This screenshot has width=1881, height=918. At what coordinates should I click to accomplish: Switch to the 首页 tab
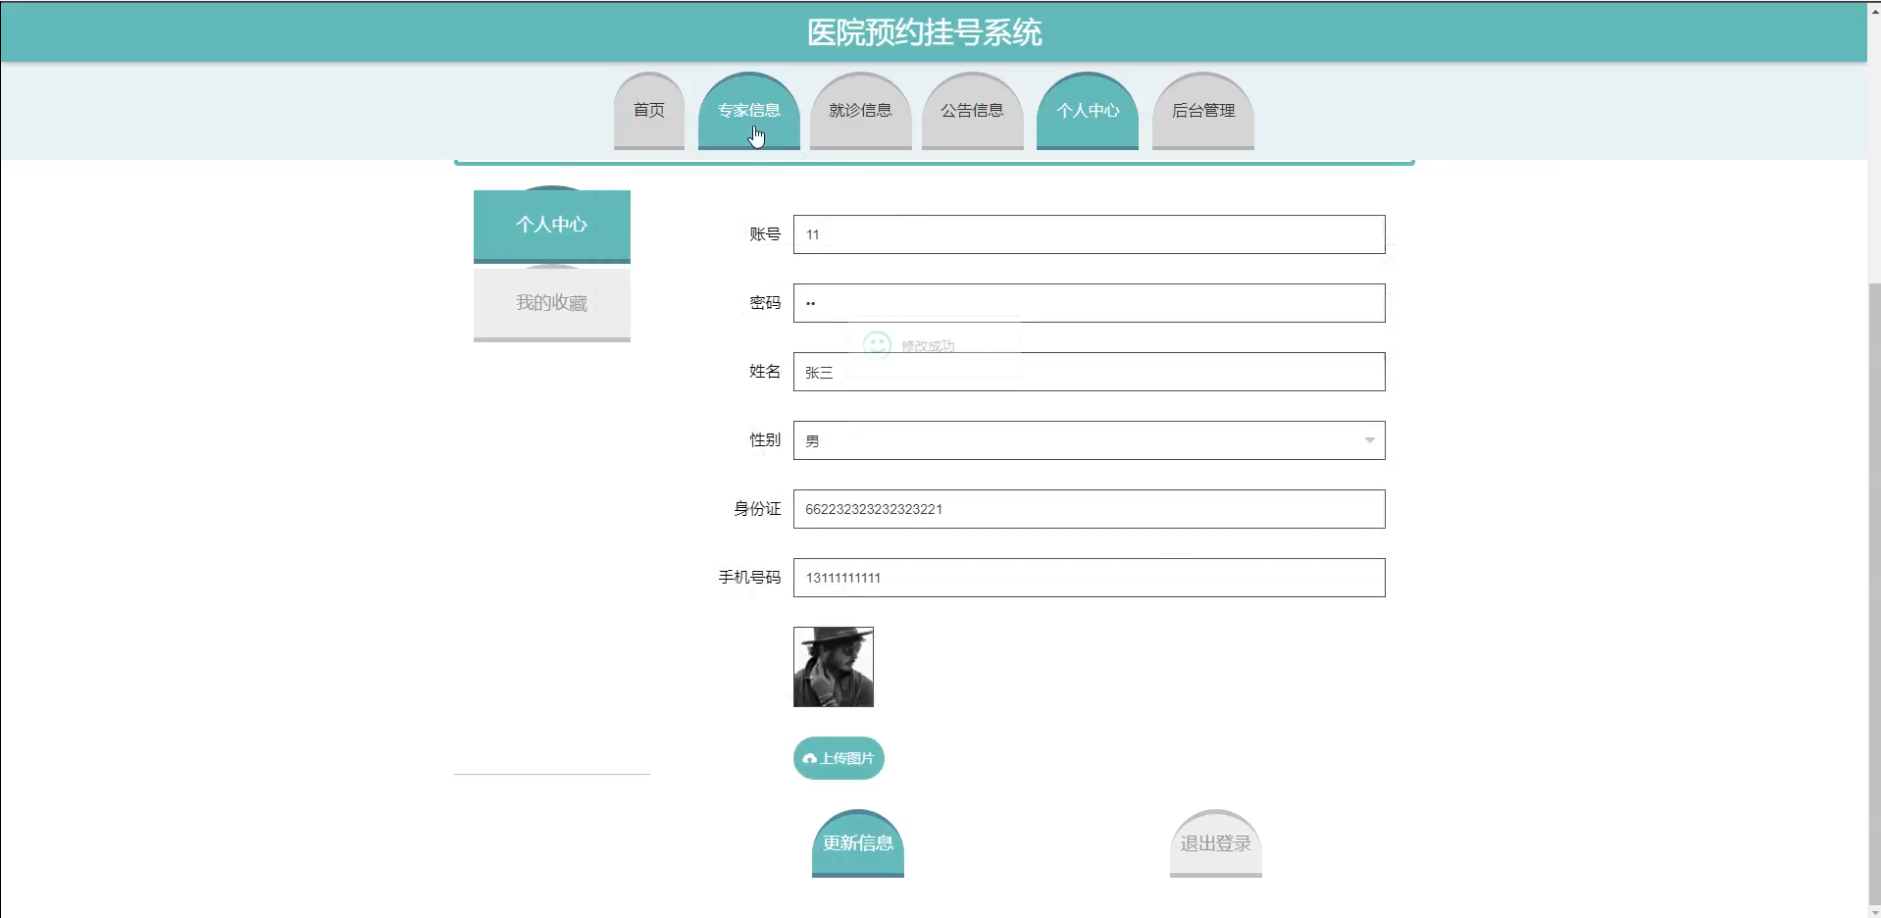point(648,111)
